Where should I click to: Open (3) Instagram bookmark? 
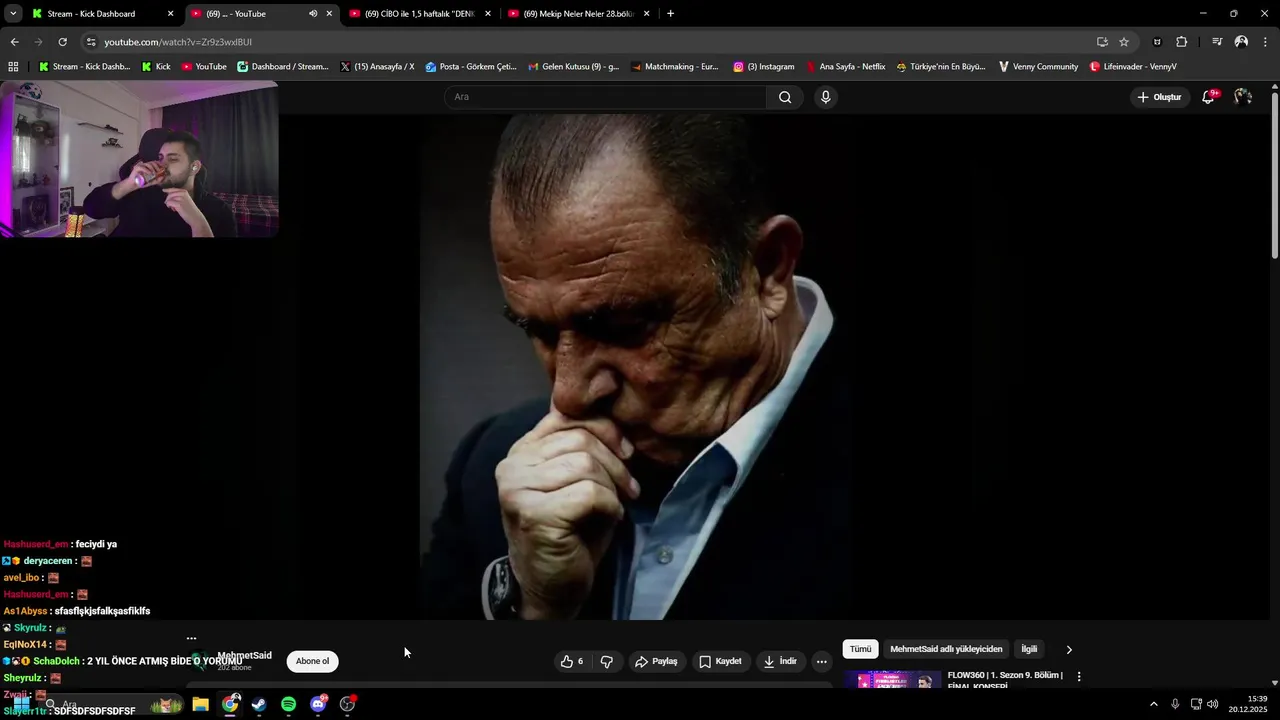764,67
